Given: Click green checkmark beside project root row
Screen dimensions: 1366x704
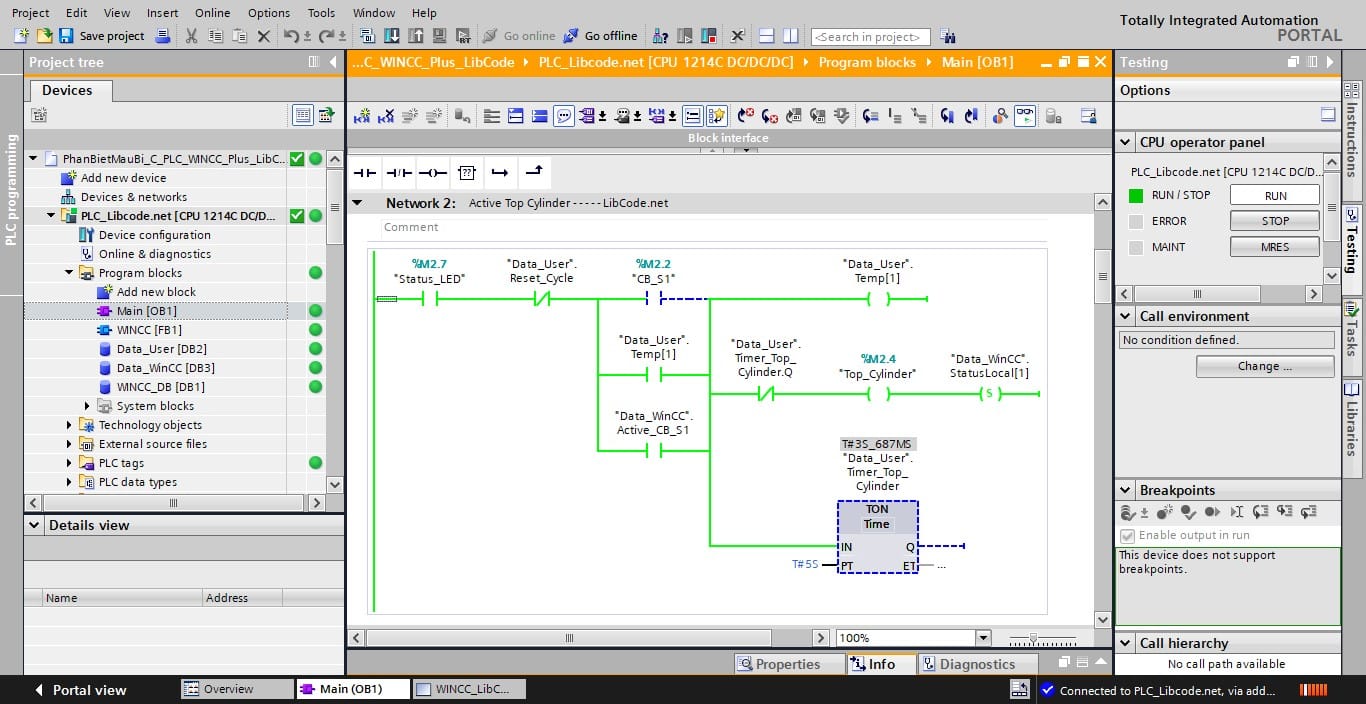Looking at the screenshot, I should pyautogui.click(x=297, y=159).
